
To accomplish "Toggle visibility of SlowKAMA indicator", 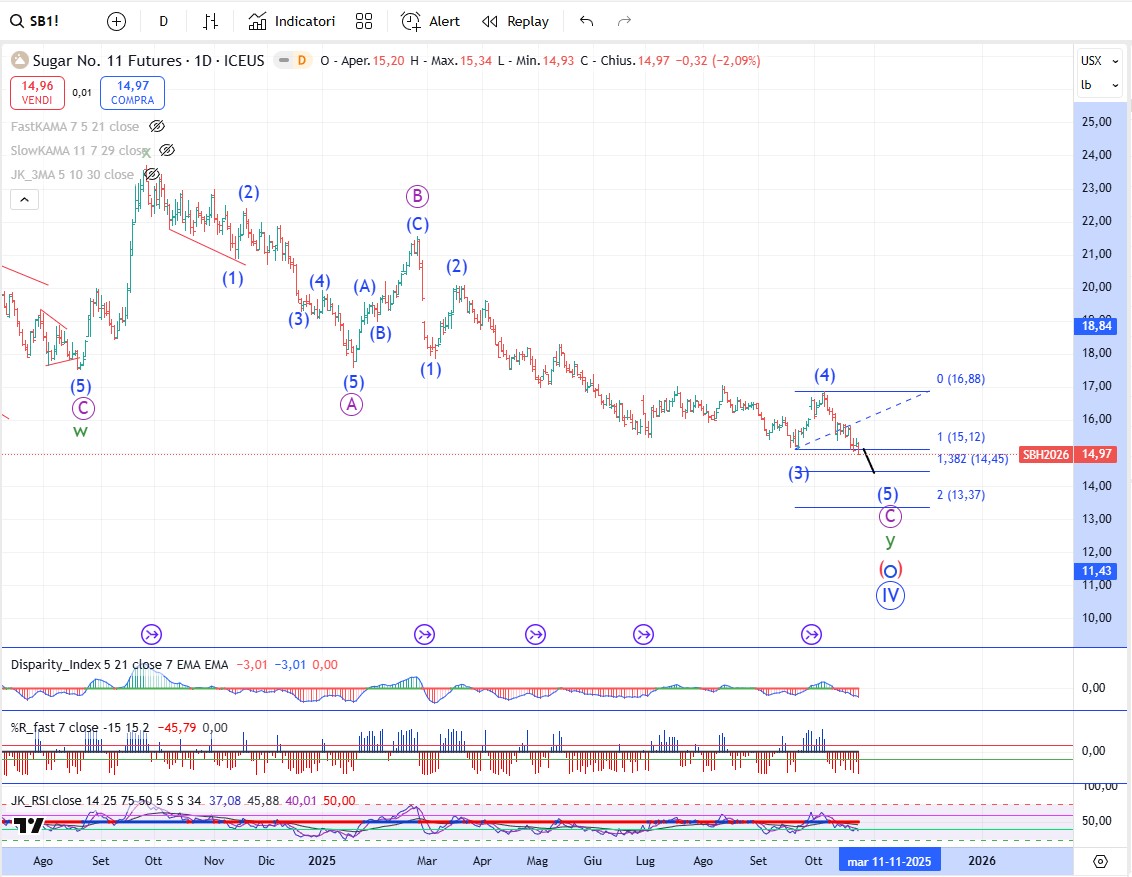I will [167, 150].
